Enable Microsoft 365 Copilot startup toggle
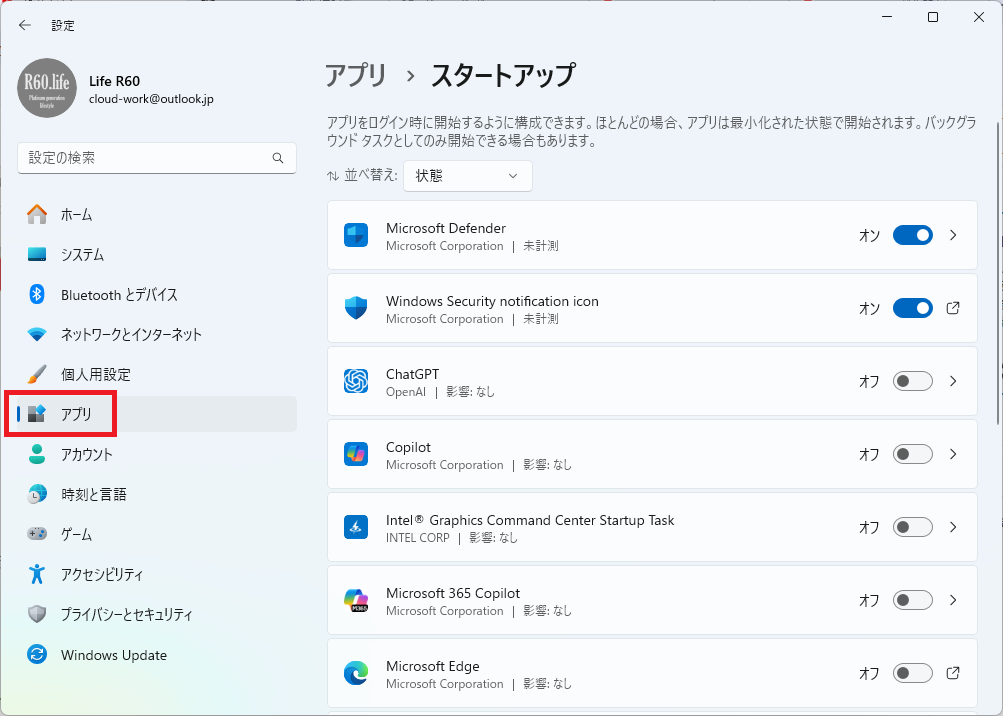The width and height of the screenshot is (1003, 716). pos(912,600)
